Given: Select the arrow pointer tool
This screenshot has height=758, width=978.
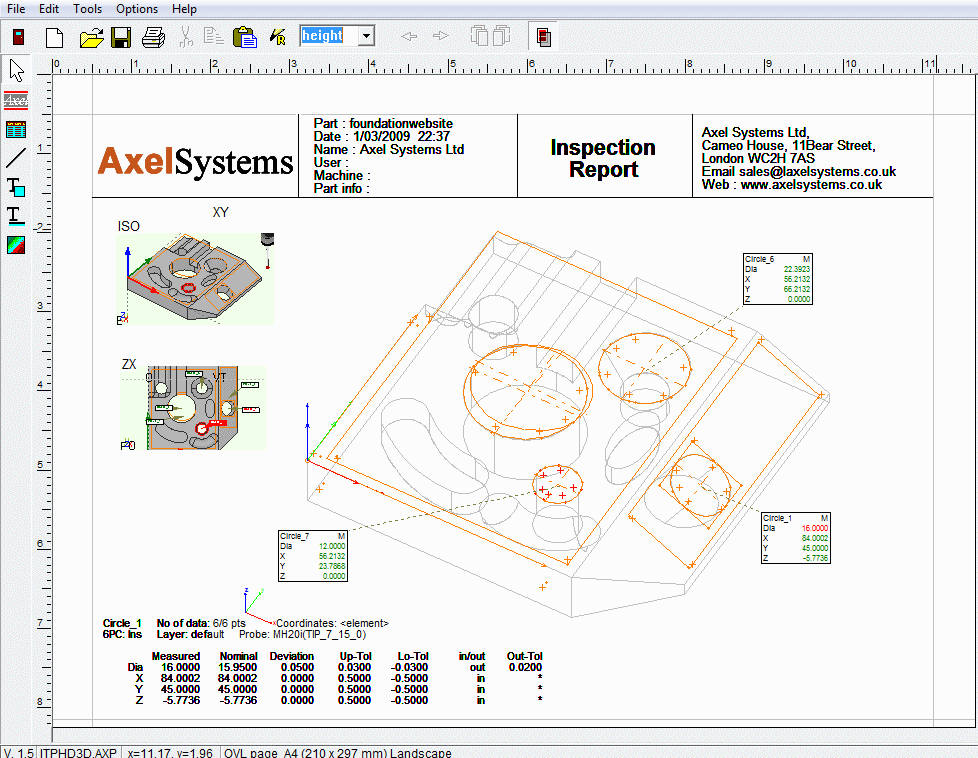Looking at the screenshot, I should click(16, 71).
